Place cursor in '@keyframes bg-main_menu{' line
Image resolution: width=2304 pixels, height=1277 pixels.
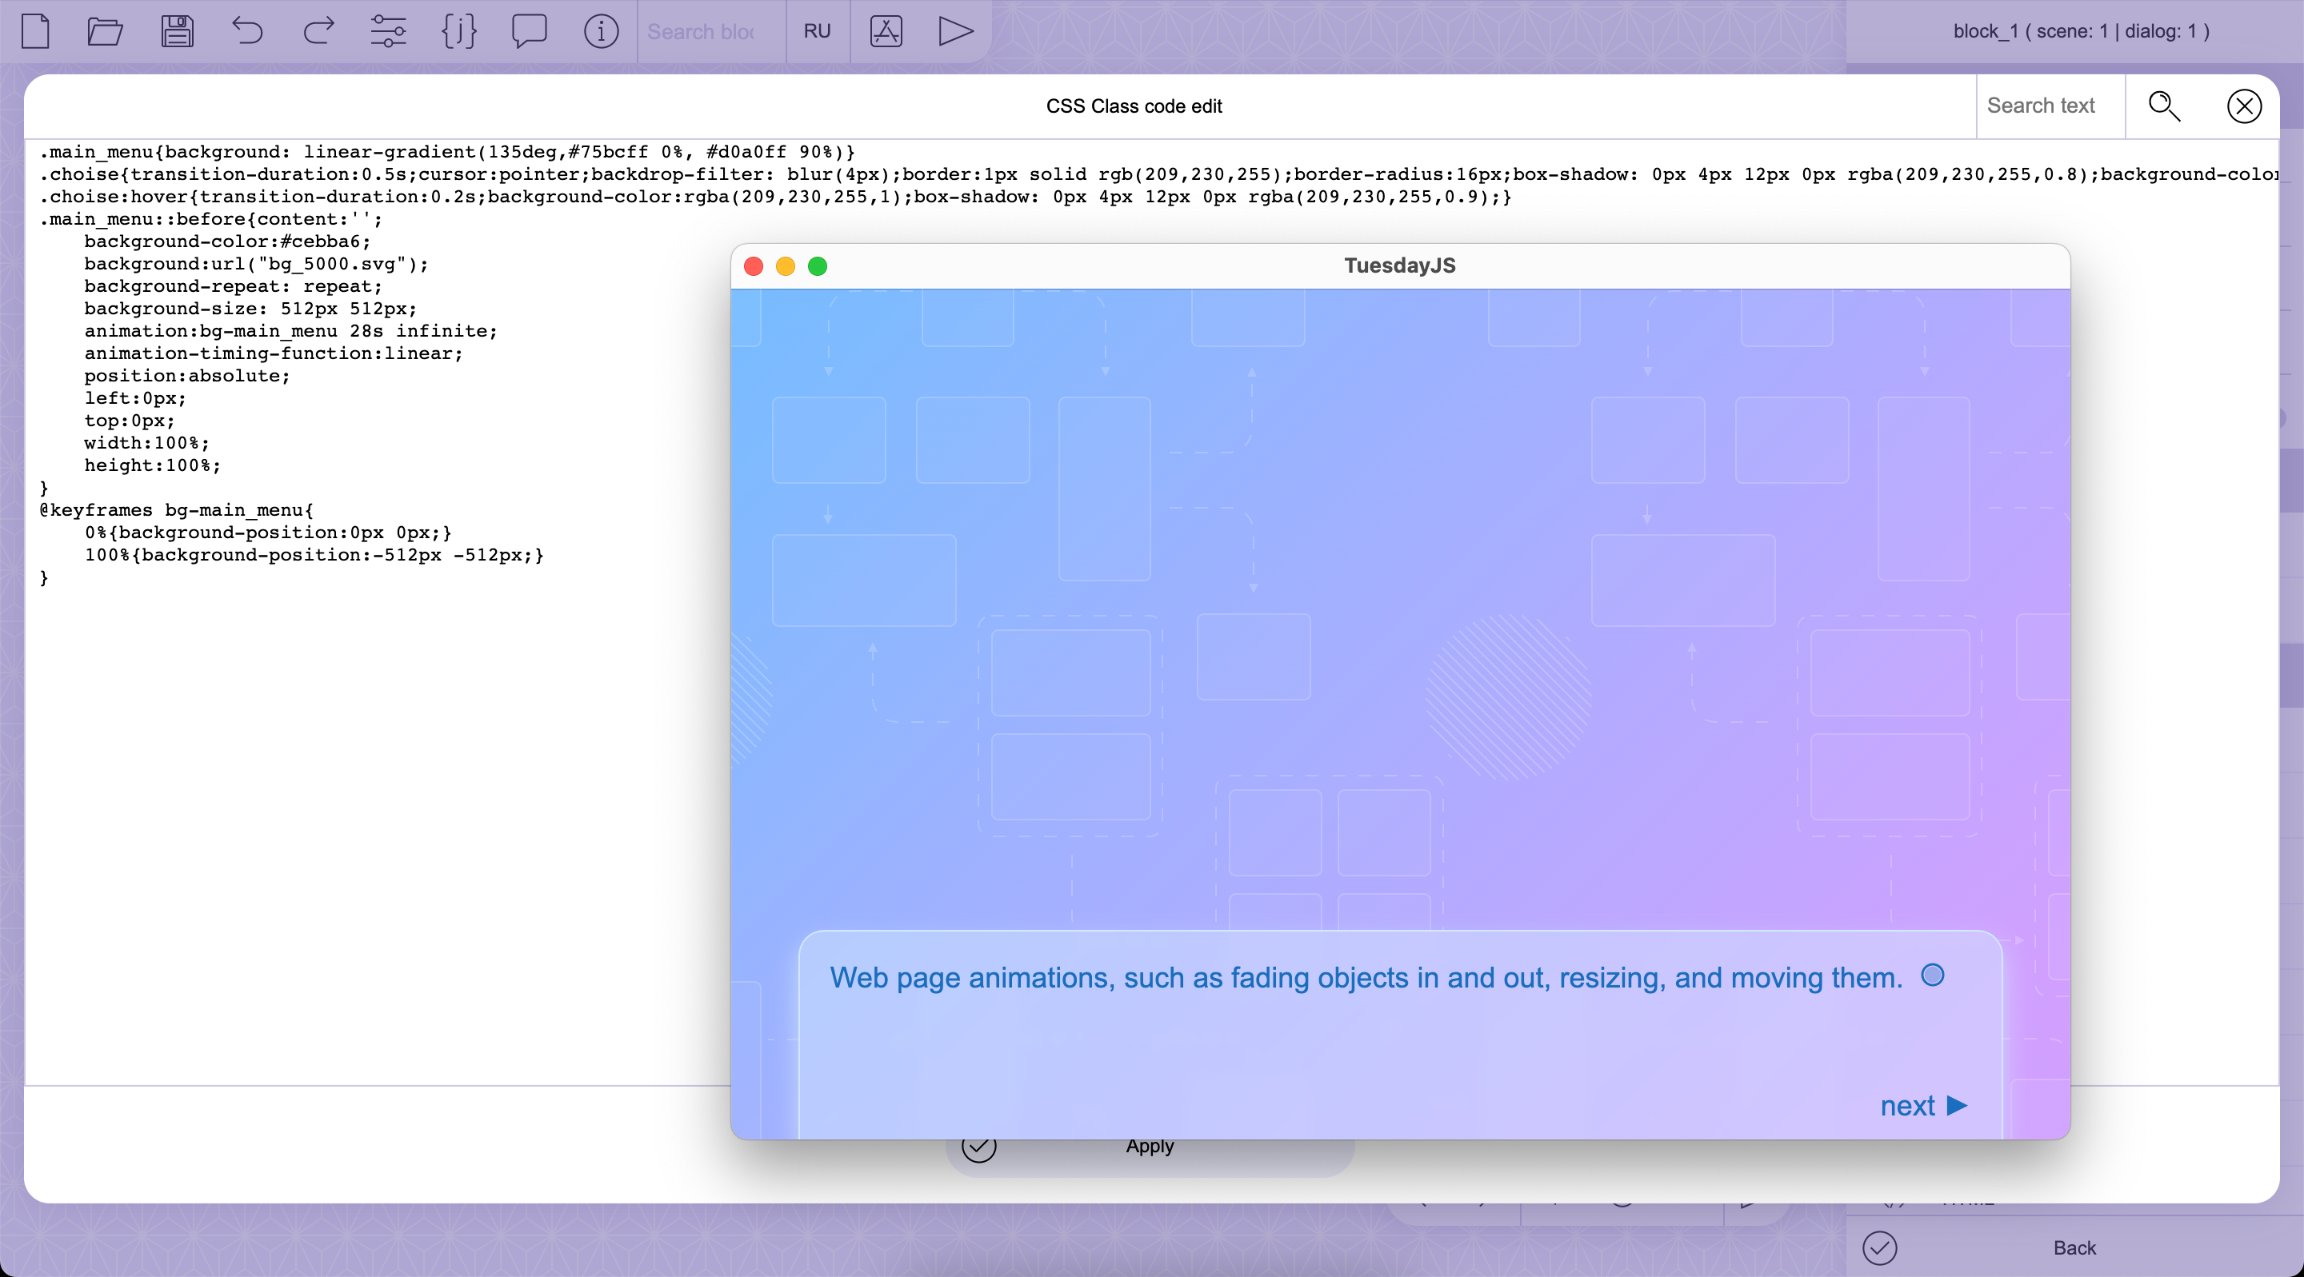[176, 510]
